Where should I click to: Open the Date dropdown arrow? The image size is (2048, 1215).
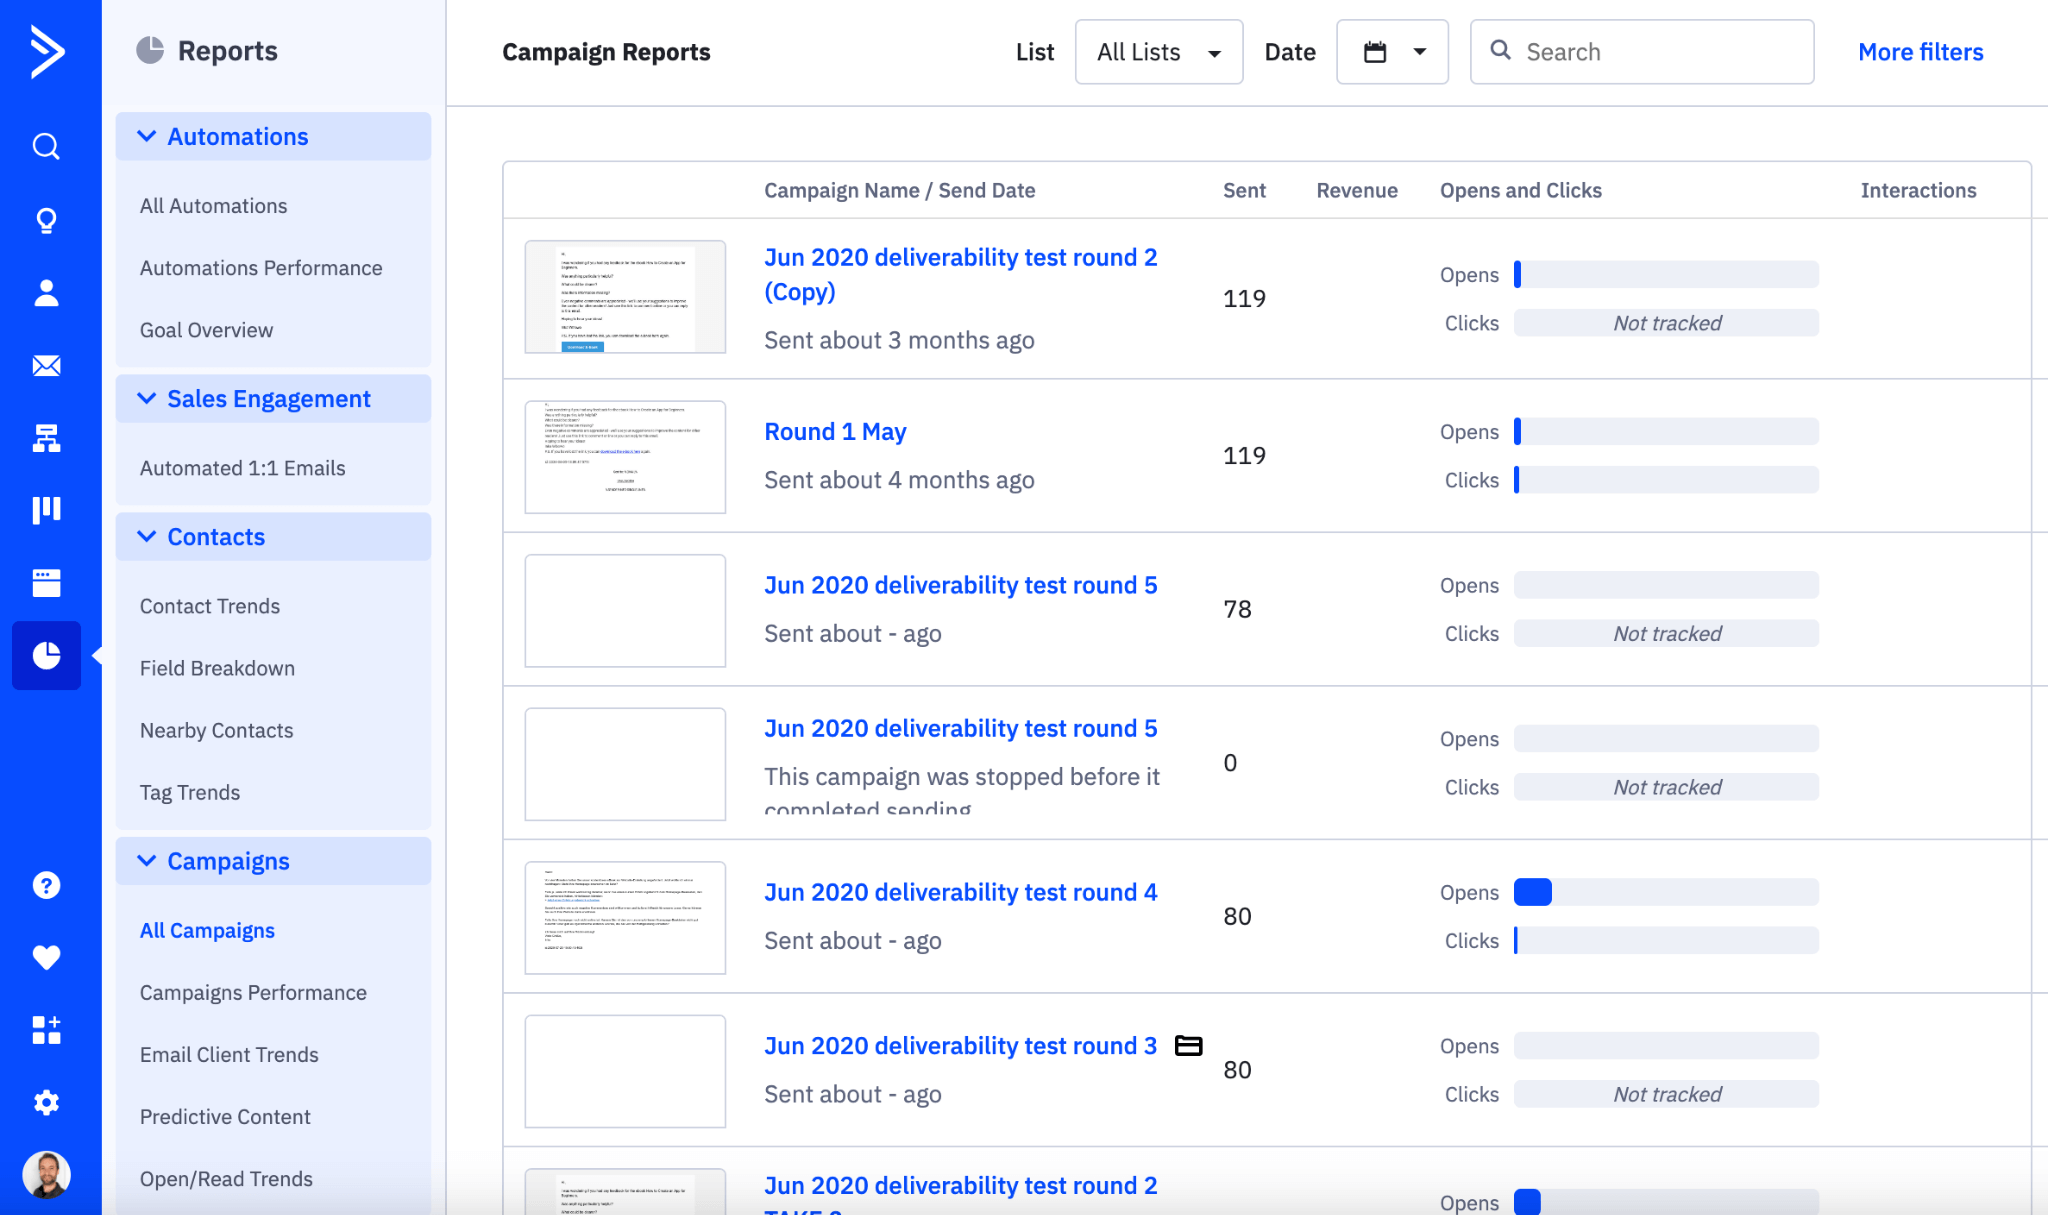pos(1419,52)
